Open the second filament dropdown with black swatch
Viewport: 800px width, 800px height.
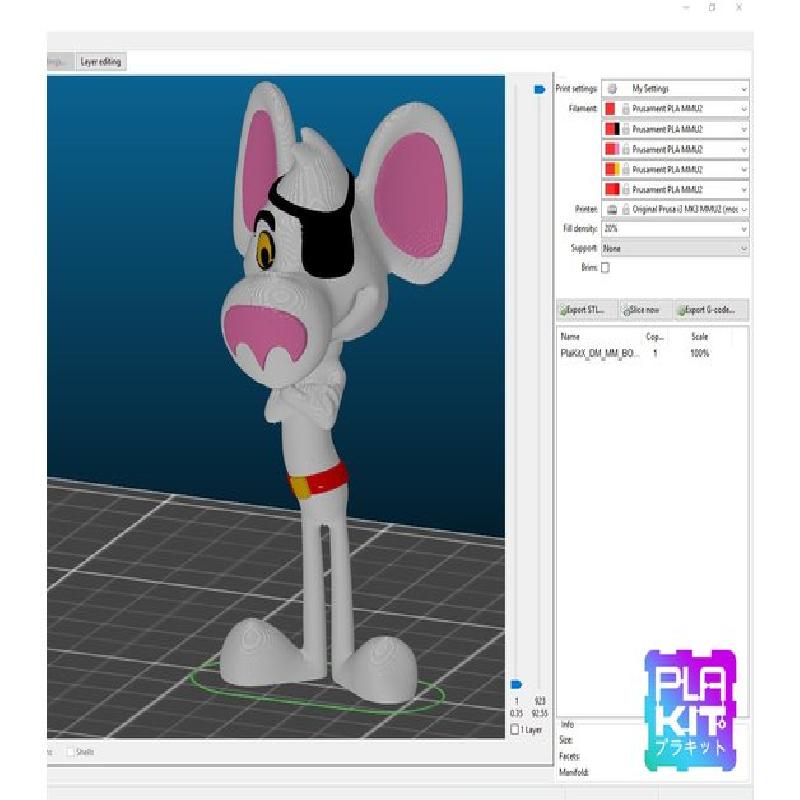(x=675, y=129)
